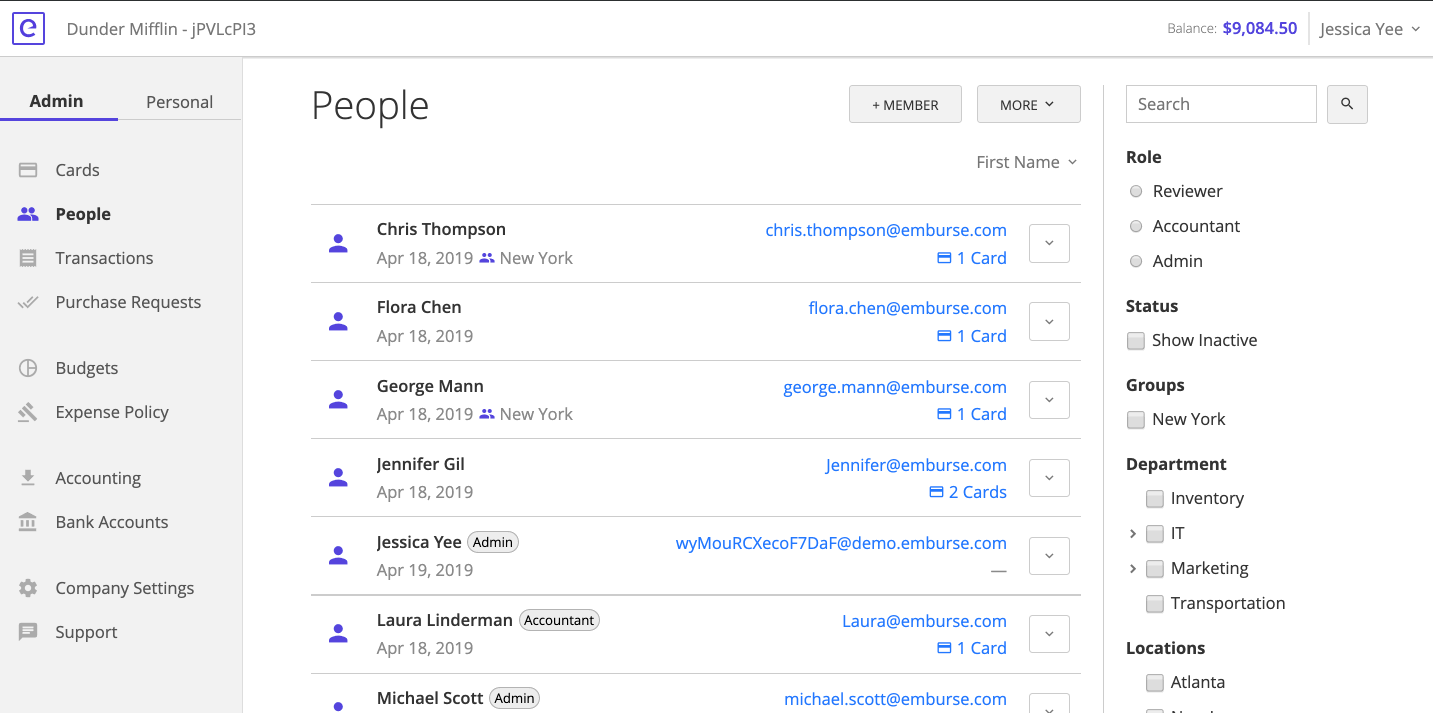Click the magnifier search button
This screenshot has width=1433, height=713.
point(1347,104)
